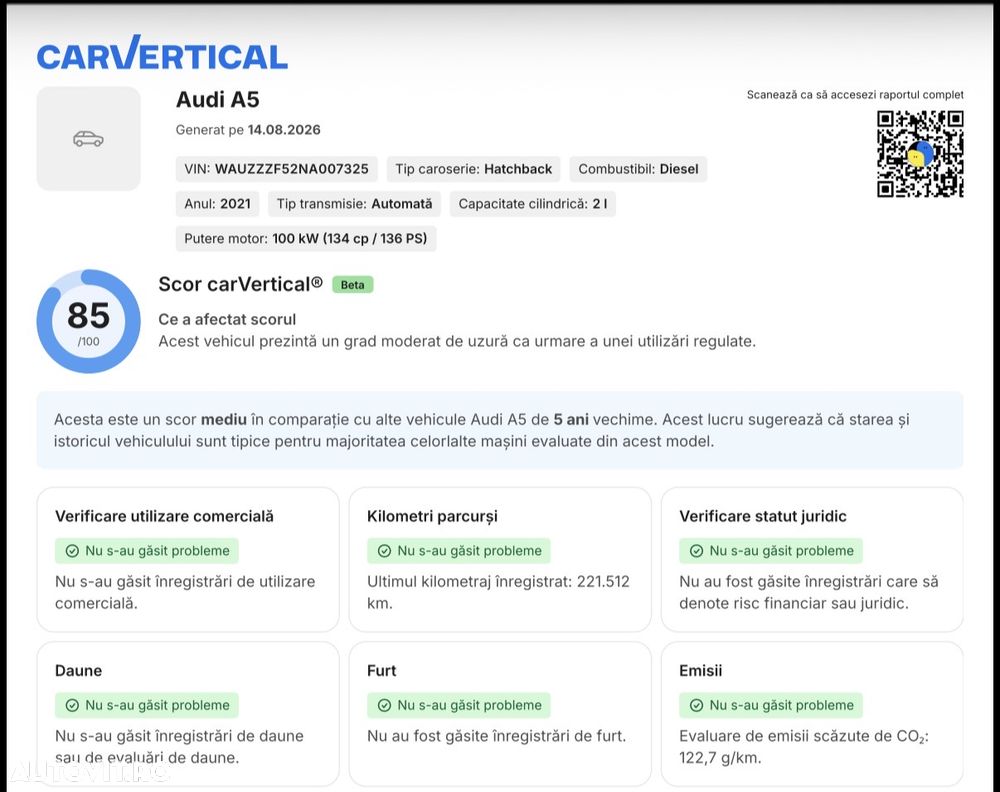Click the car placeholder thumbnail

89,138
